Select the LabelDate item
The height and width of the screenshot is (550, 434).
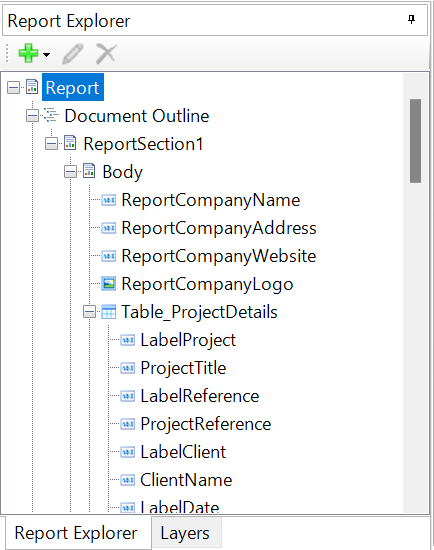click(x=180, y=507)
